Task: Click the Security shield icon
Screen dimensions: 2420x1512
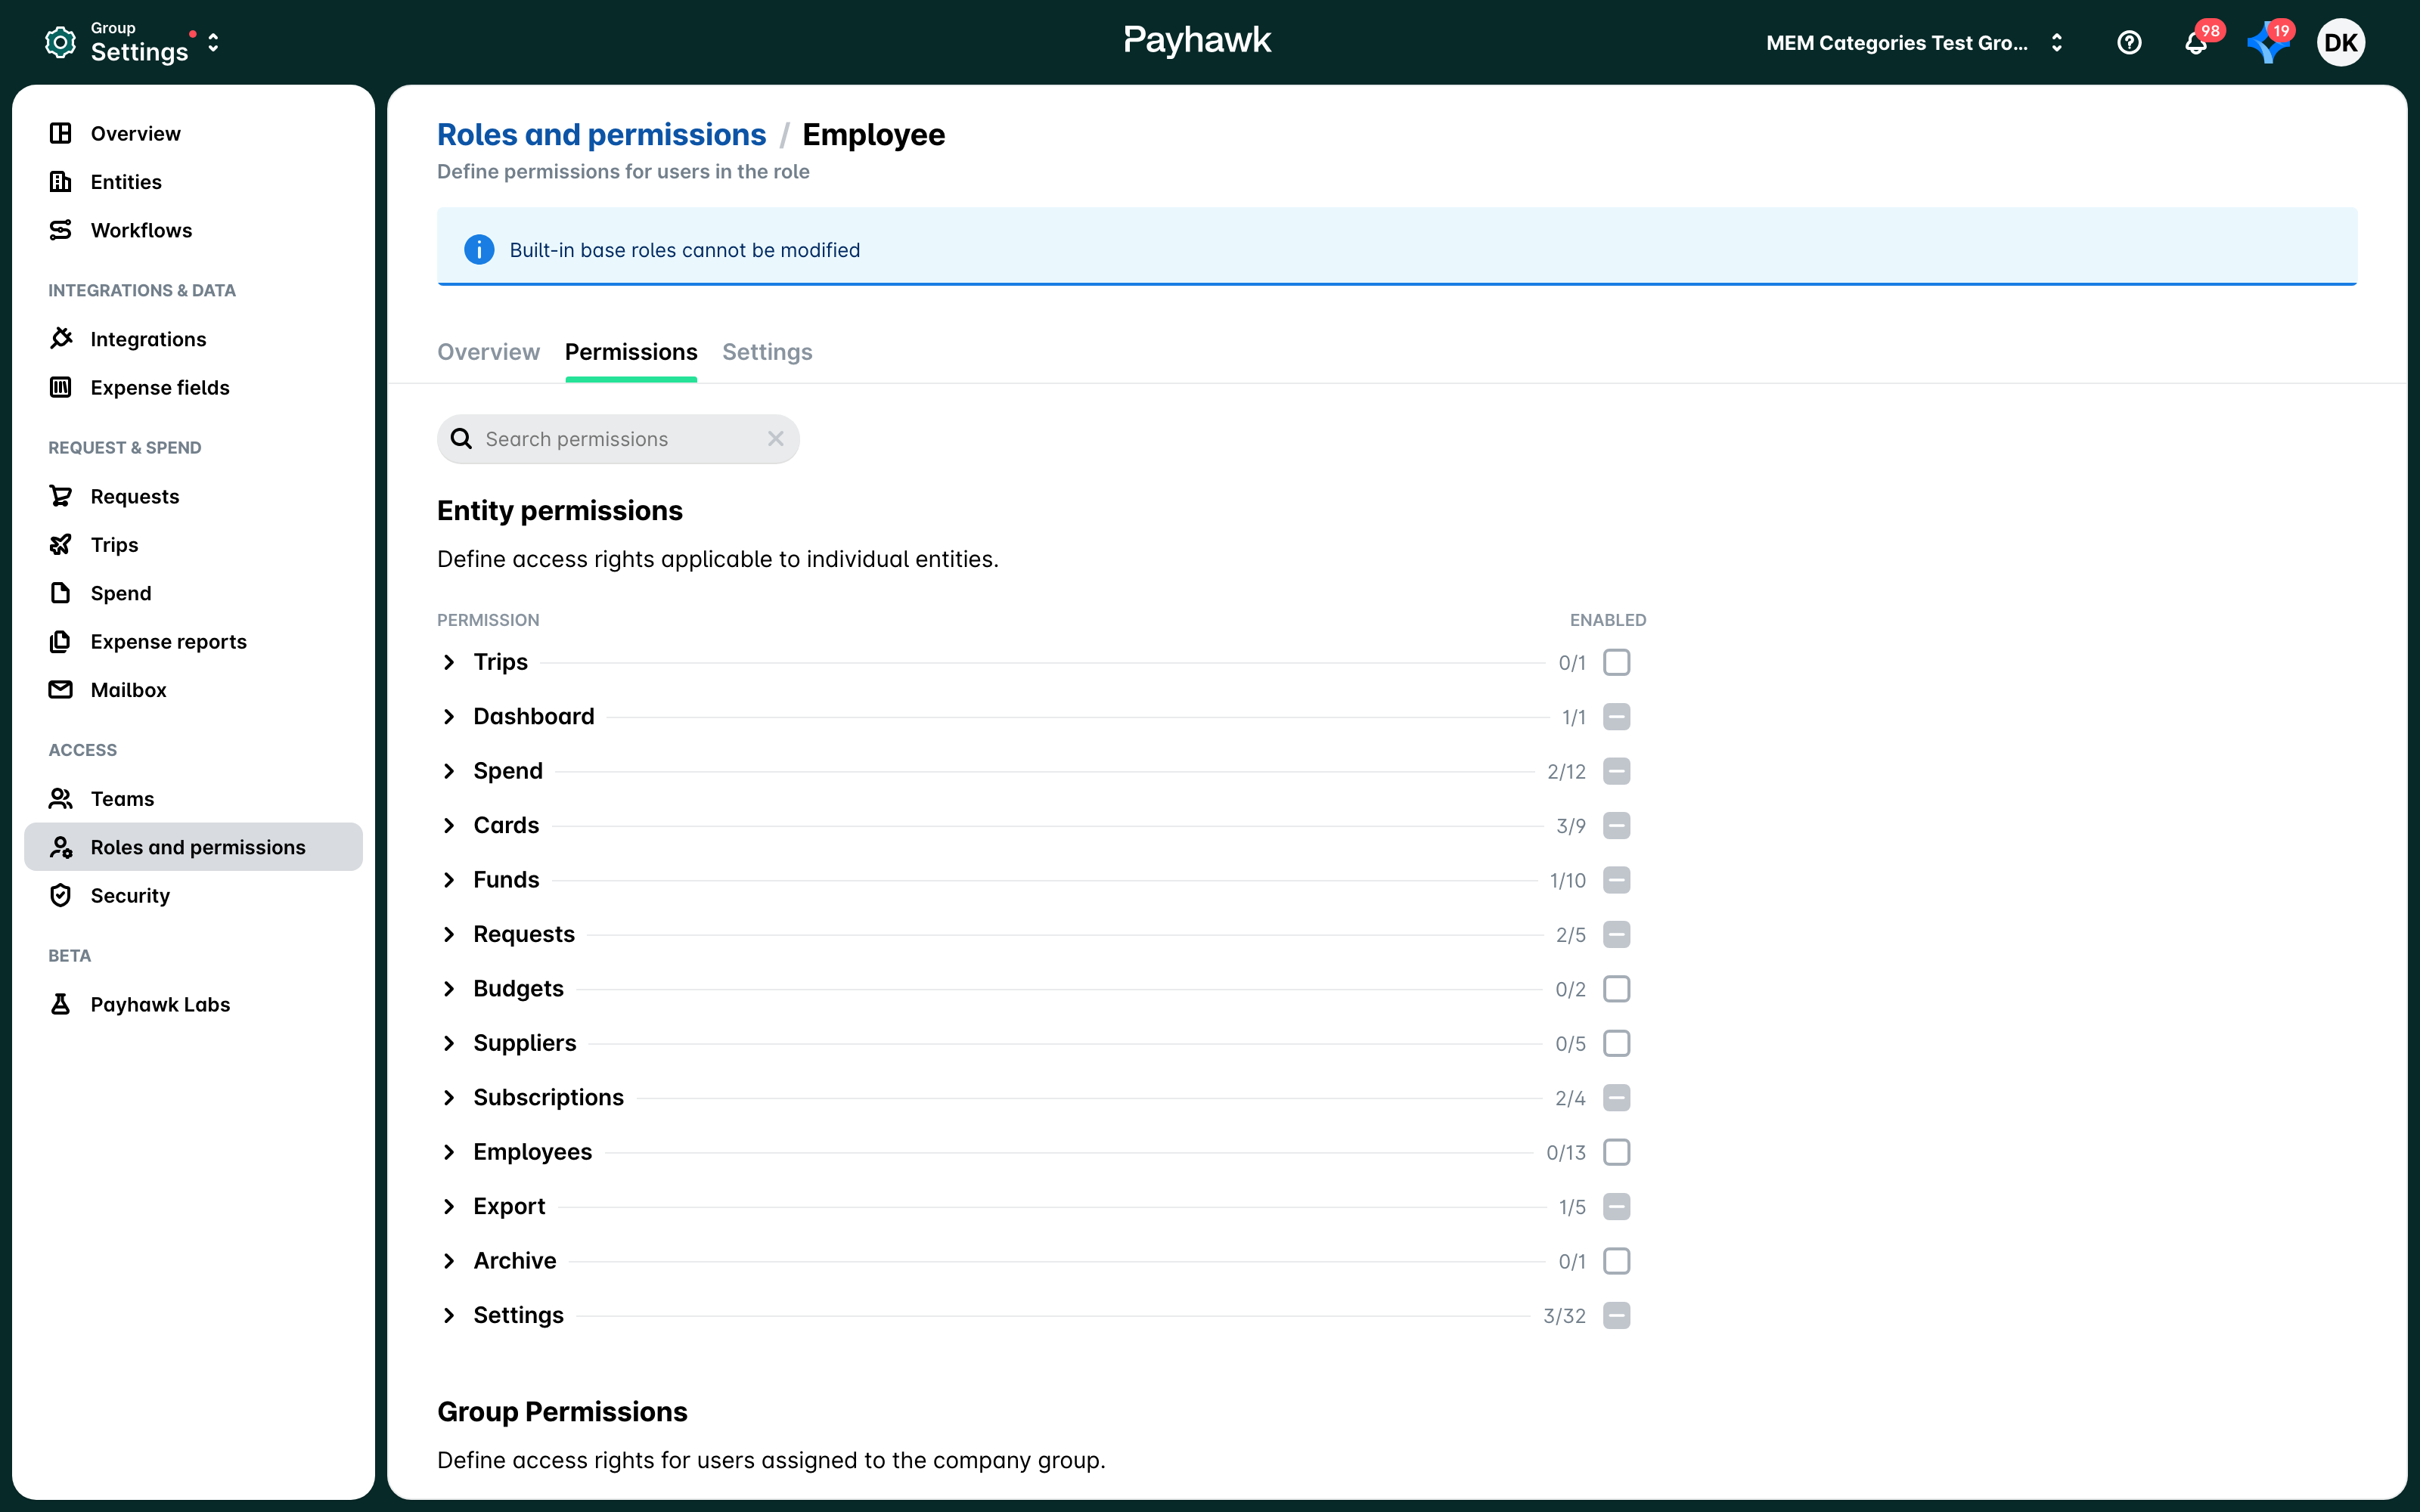Action: (x=60, y=894)
